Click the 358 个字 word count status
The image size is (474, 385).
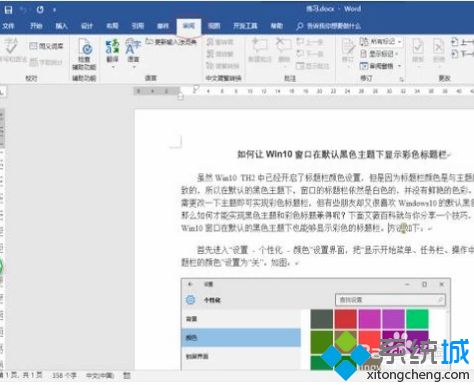pos(64,376)
